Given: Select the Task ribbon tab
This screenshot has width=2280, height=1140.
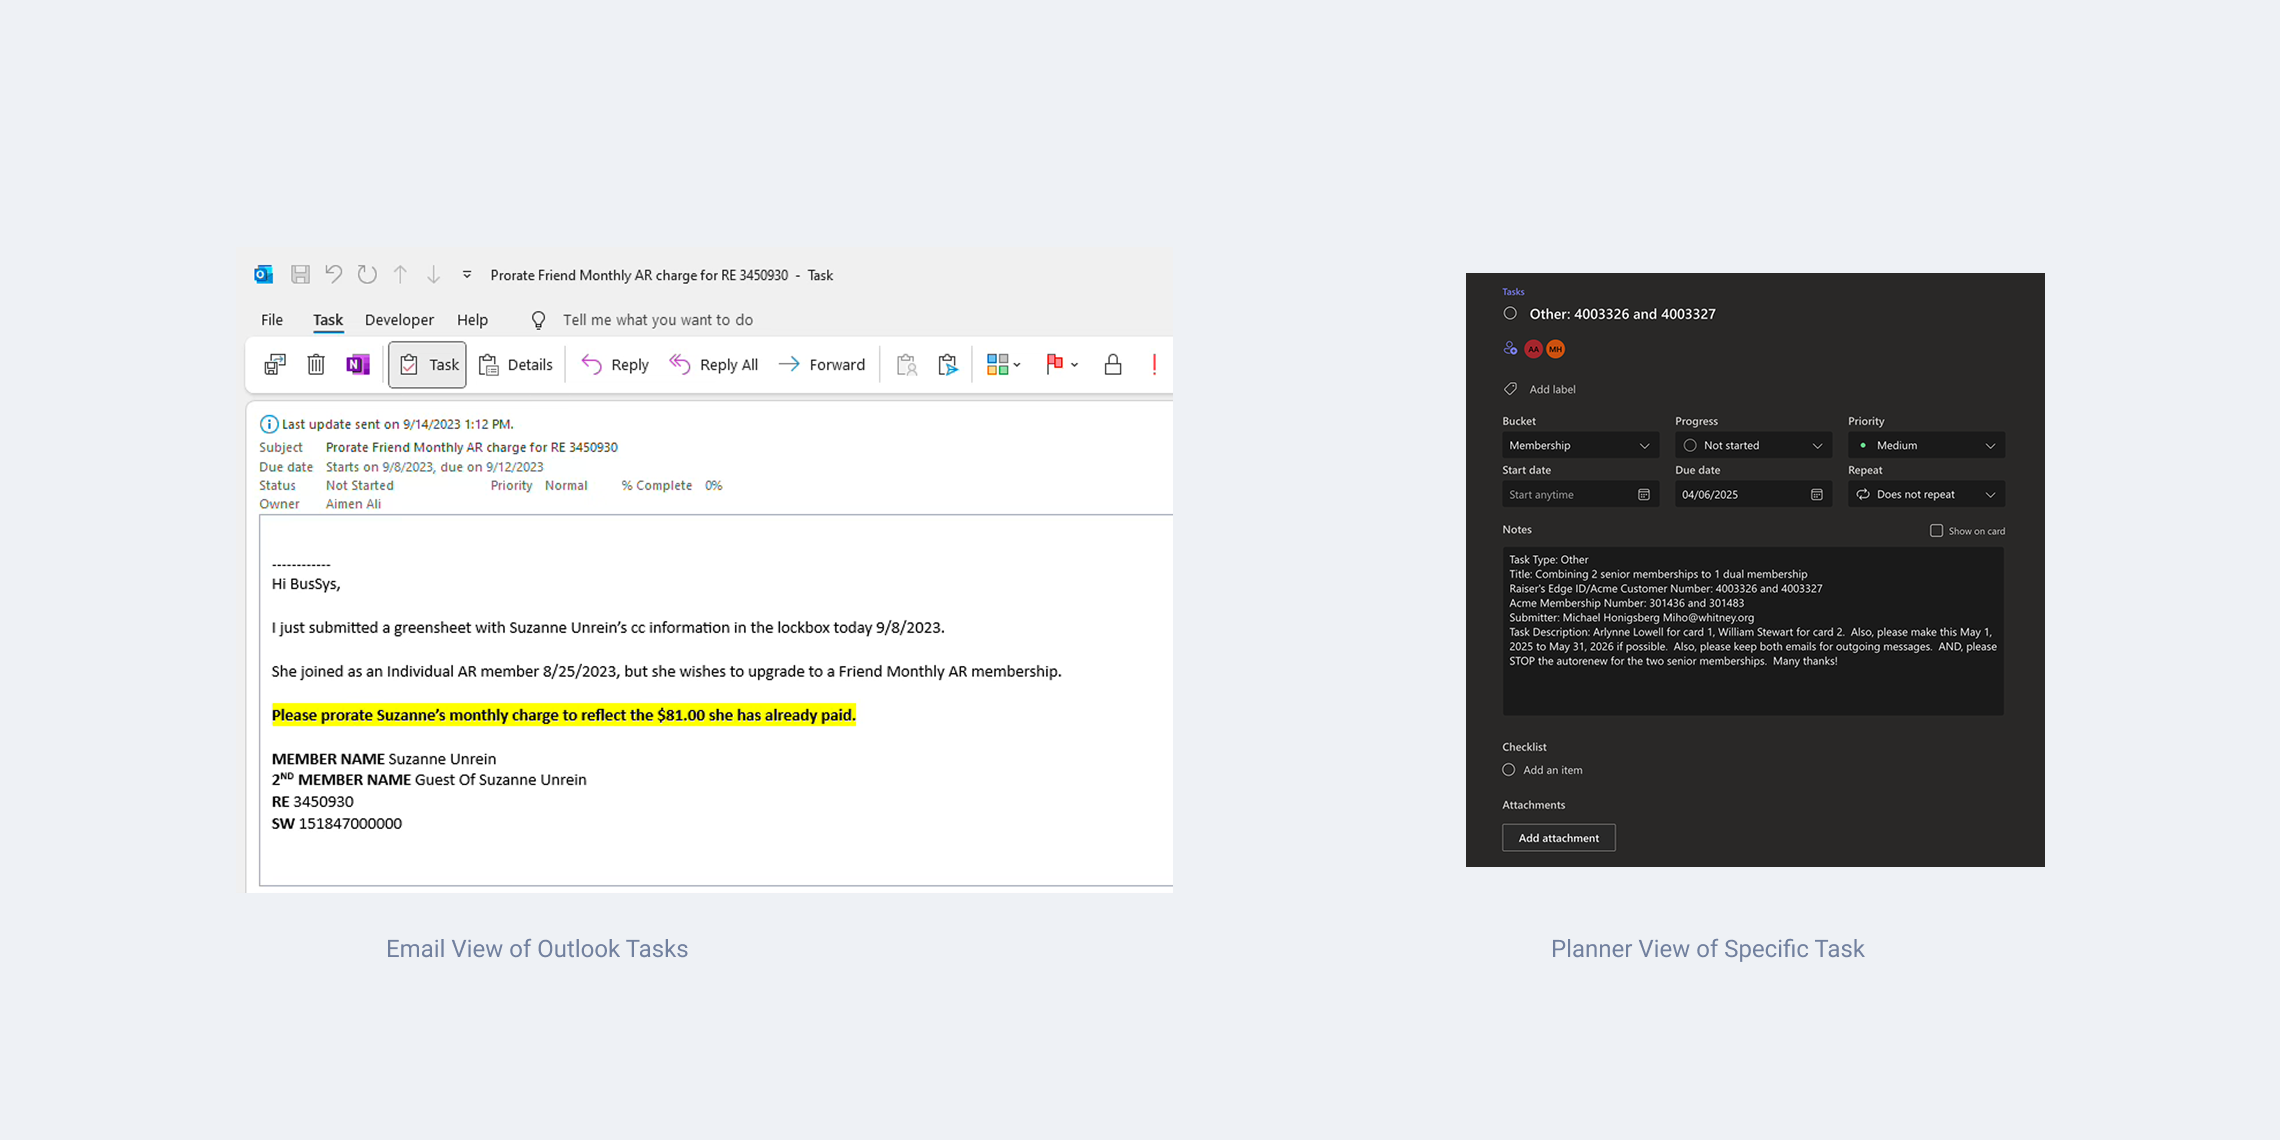Looking at the screenshot, I should click(x=328, y=320).
